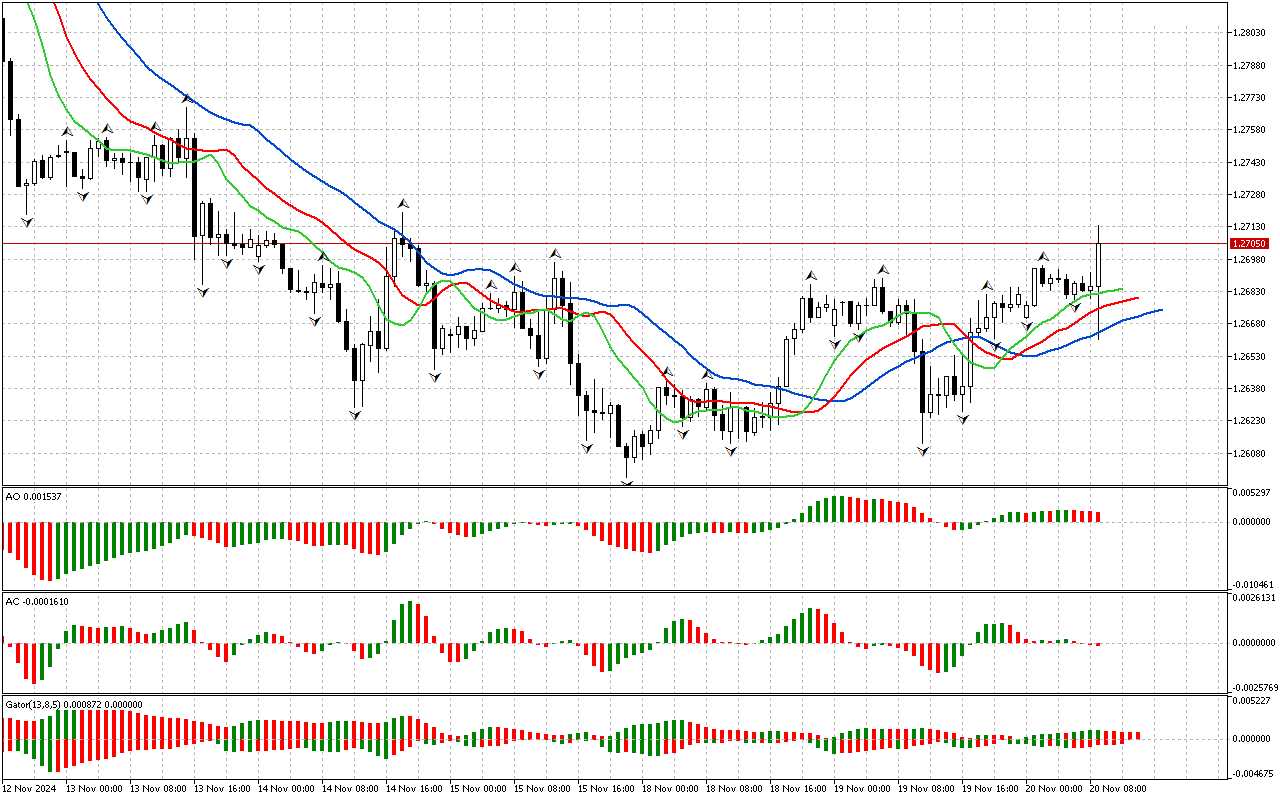Click the 1.28030 price level label
1280x800 pixels.
[1251, 33]
